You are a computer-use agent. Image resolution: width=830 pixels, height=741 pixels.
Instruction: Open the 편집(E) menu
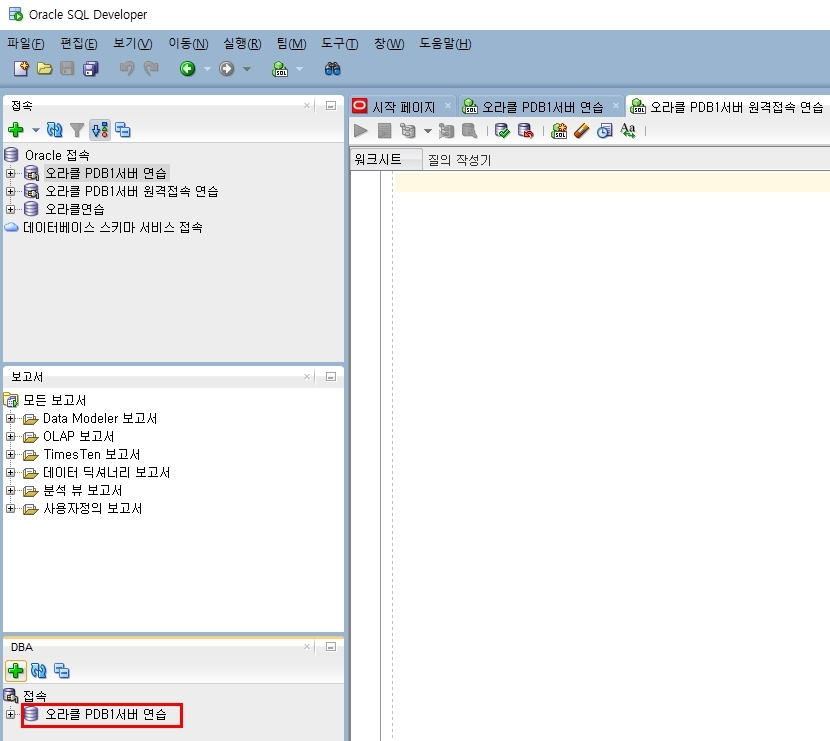tap(79, 43)
